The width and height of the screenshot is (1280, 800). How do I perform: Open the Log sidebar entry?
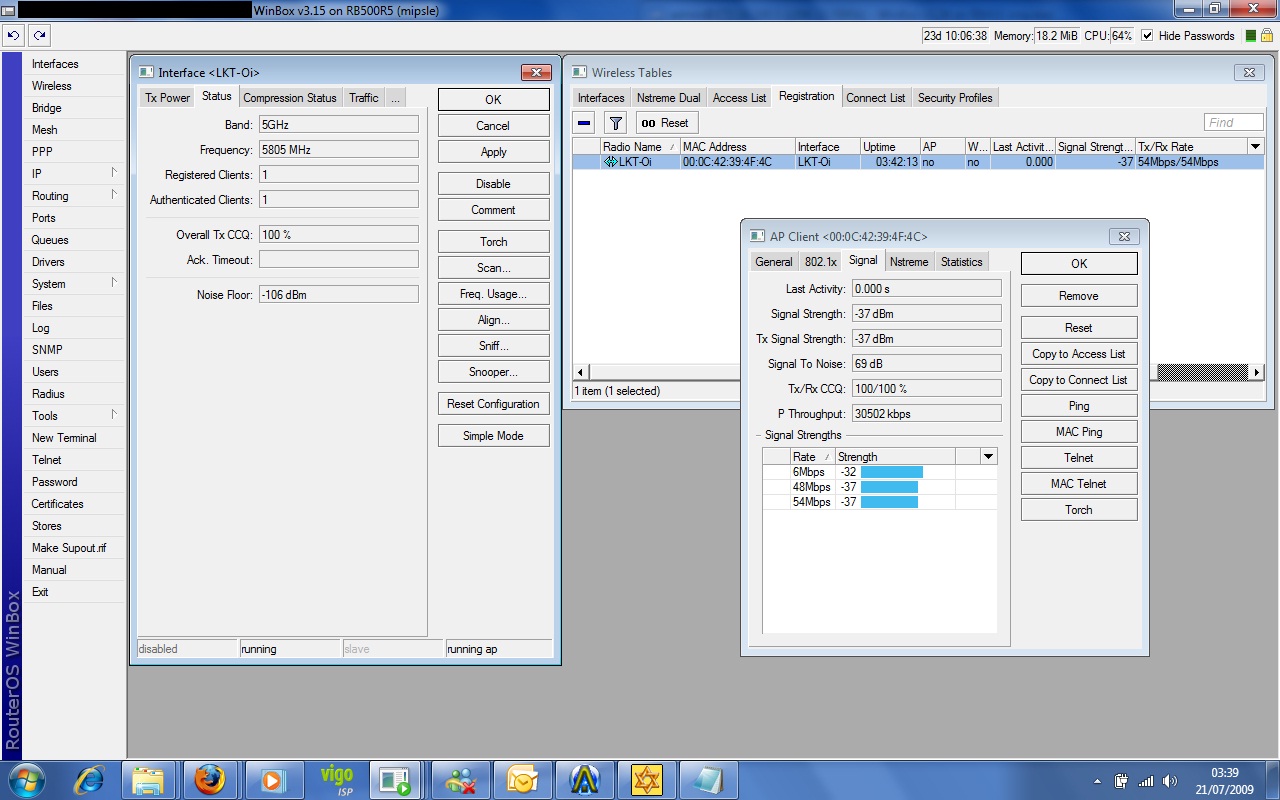click(x=40, y=328)
